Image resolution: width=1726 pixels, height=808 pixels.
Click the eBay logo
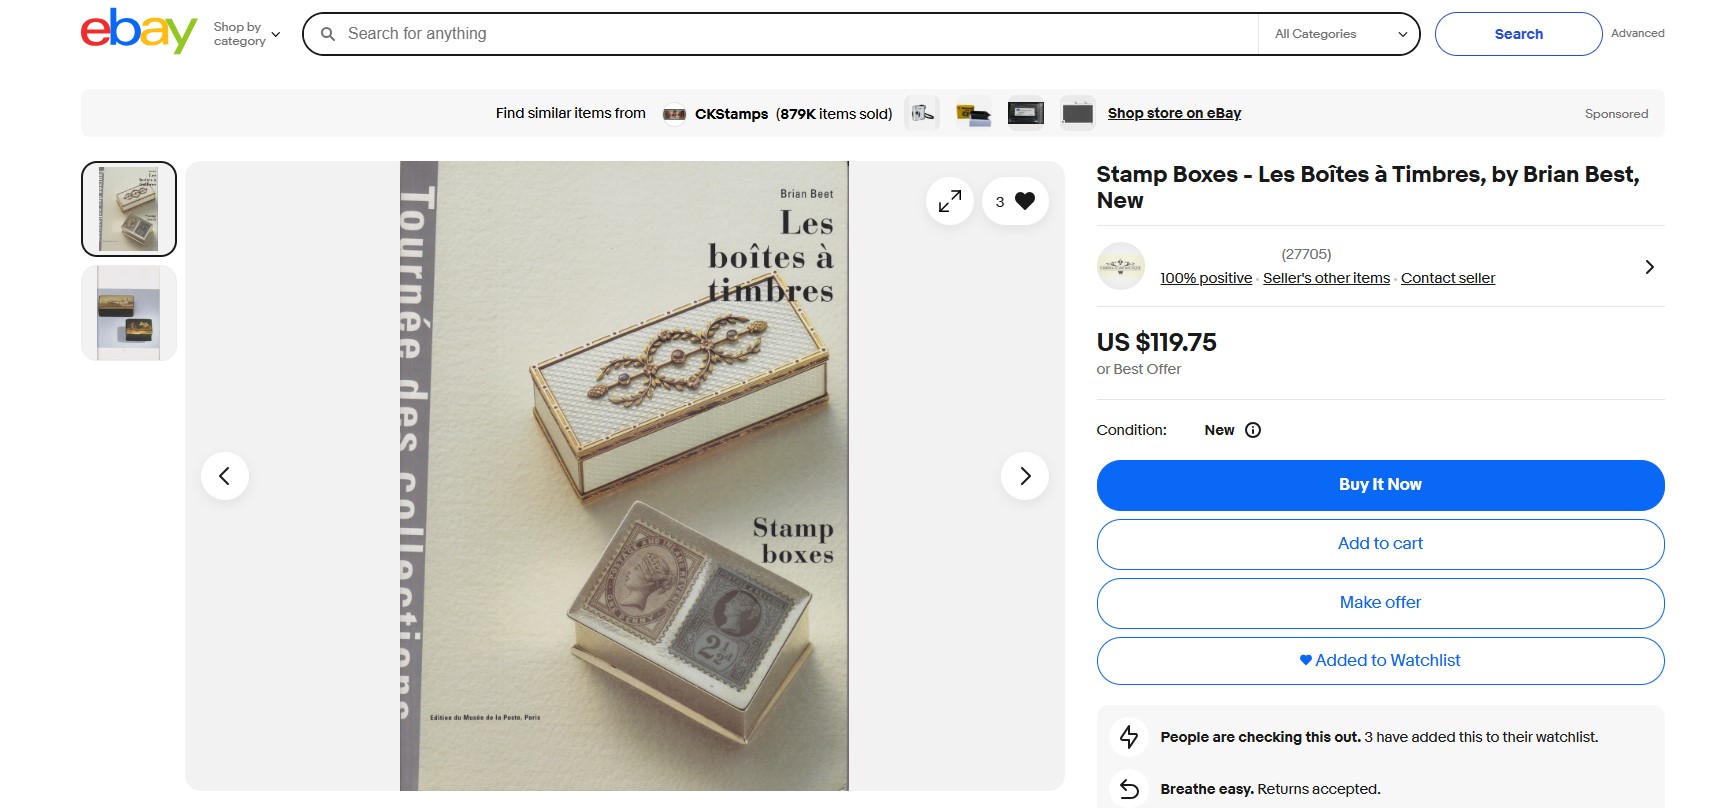[x=138, y=32]
